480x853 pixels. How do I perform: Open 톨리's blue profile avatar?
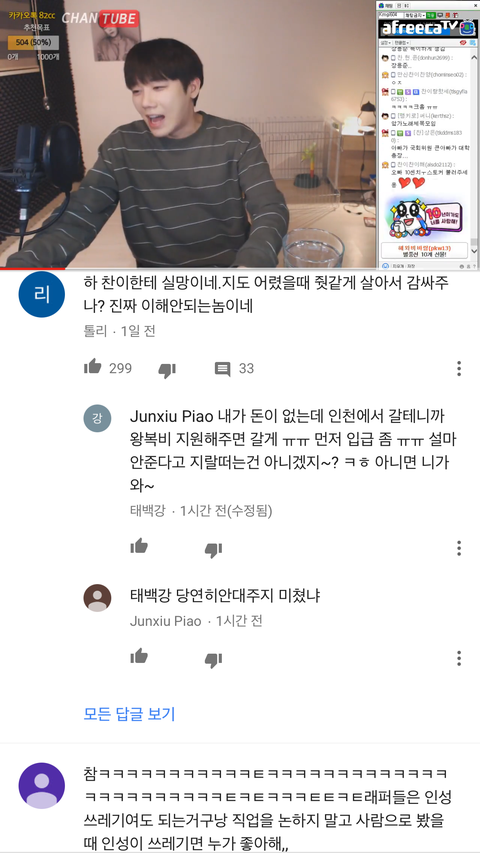click(41, 294)
